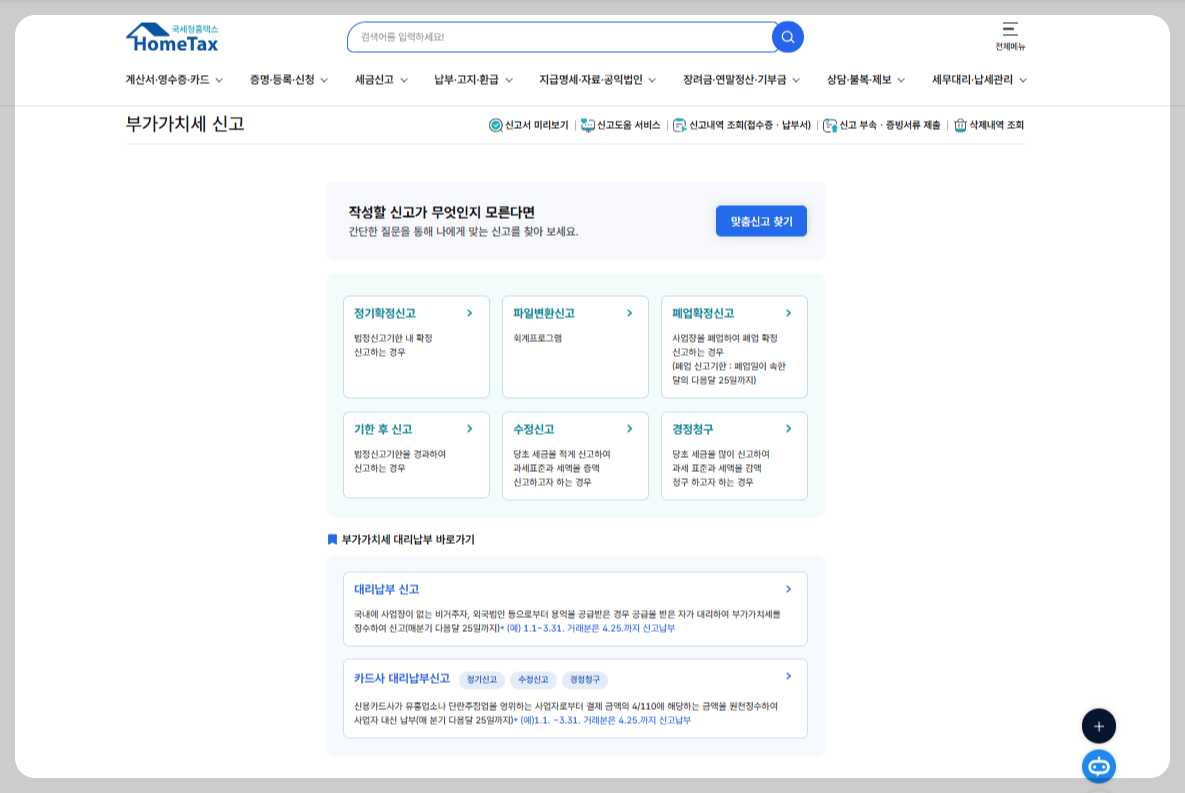The image size is (1185, 793).
Task: Click the 맞춤신고 찾기 button
Action: coord(761,220)
